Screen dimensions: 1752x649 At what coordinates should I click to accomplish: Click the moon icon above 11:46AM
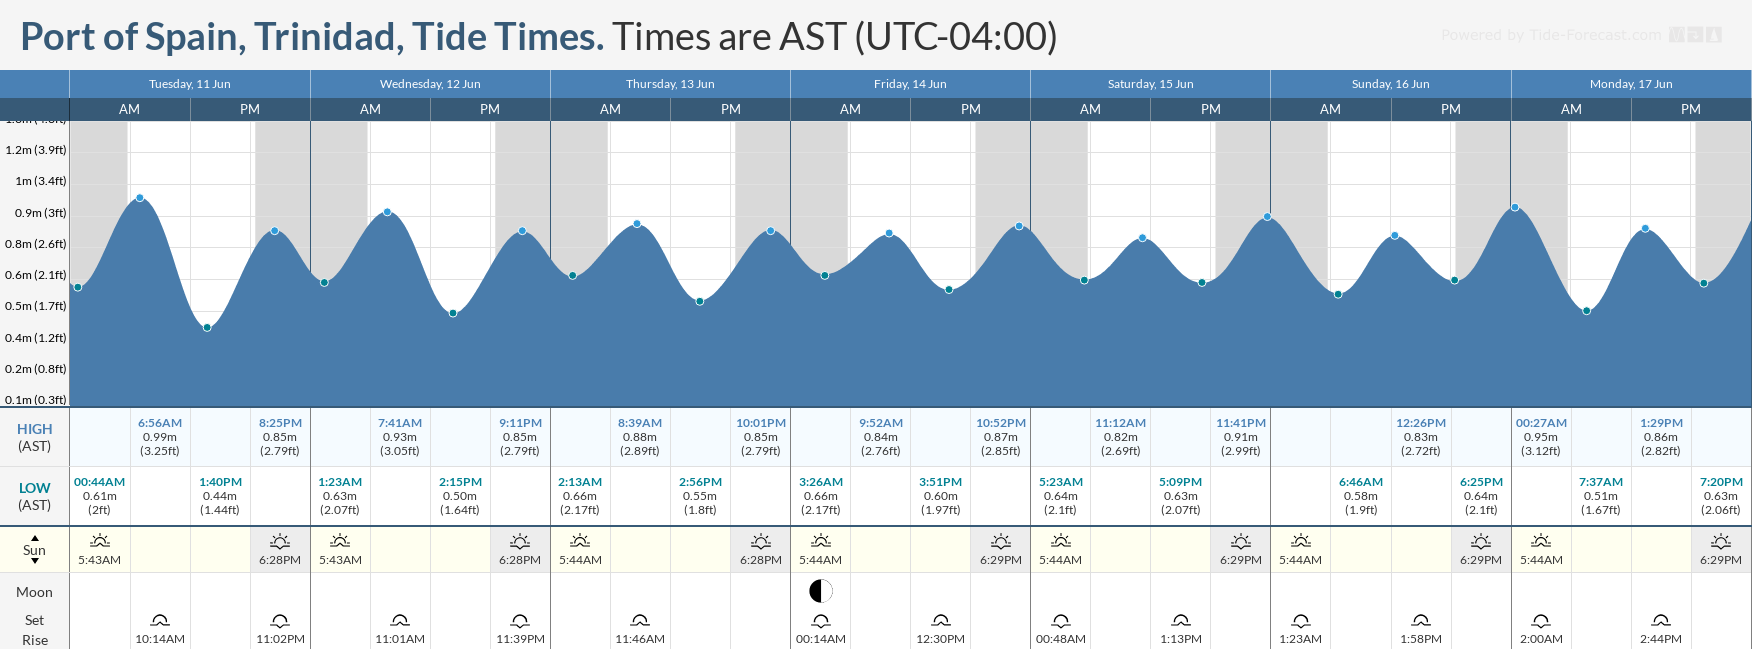pos(640,621)
